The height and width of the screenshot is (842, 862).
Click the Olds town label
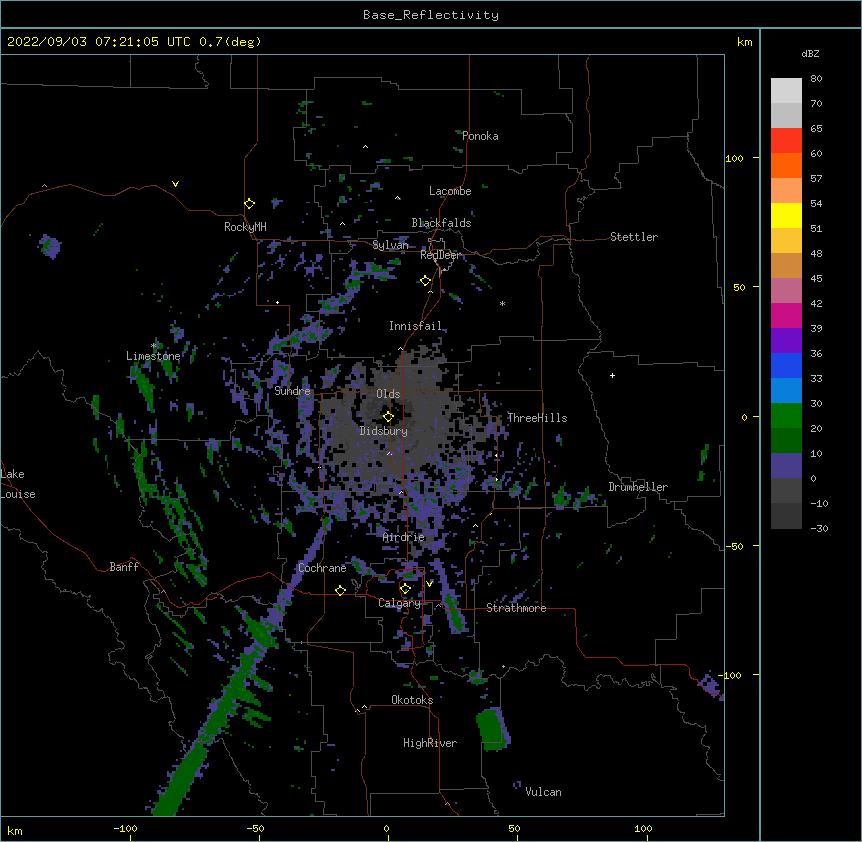click(x=388, y=394)
